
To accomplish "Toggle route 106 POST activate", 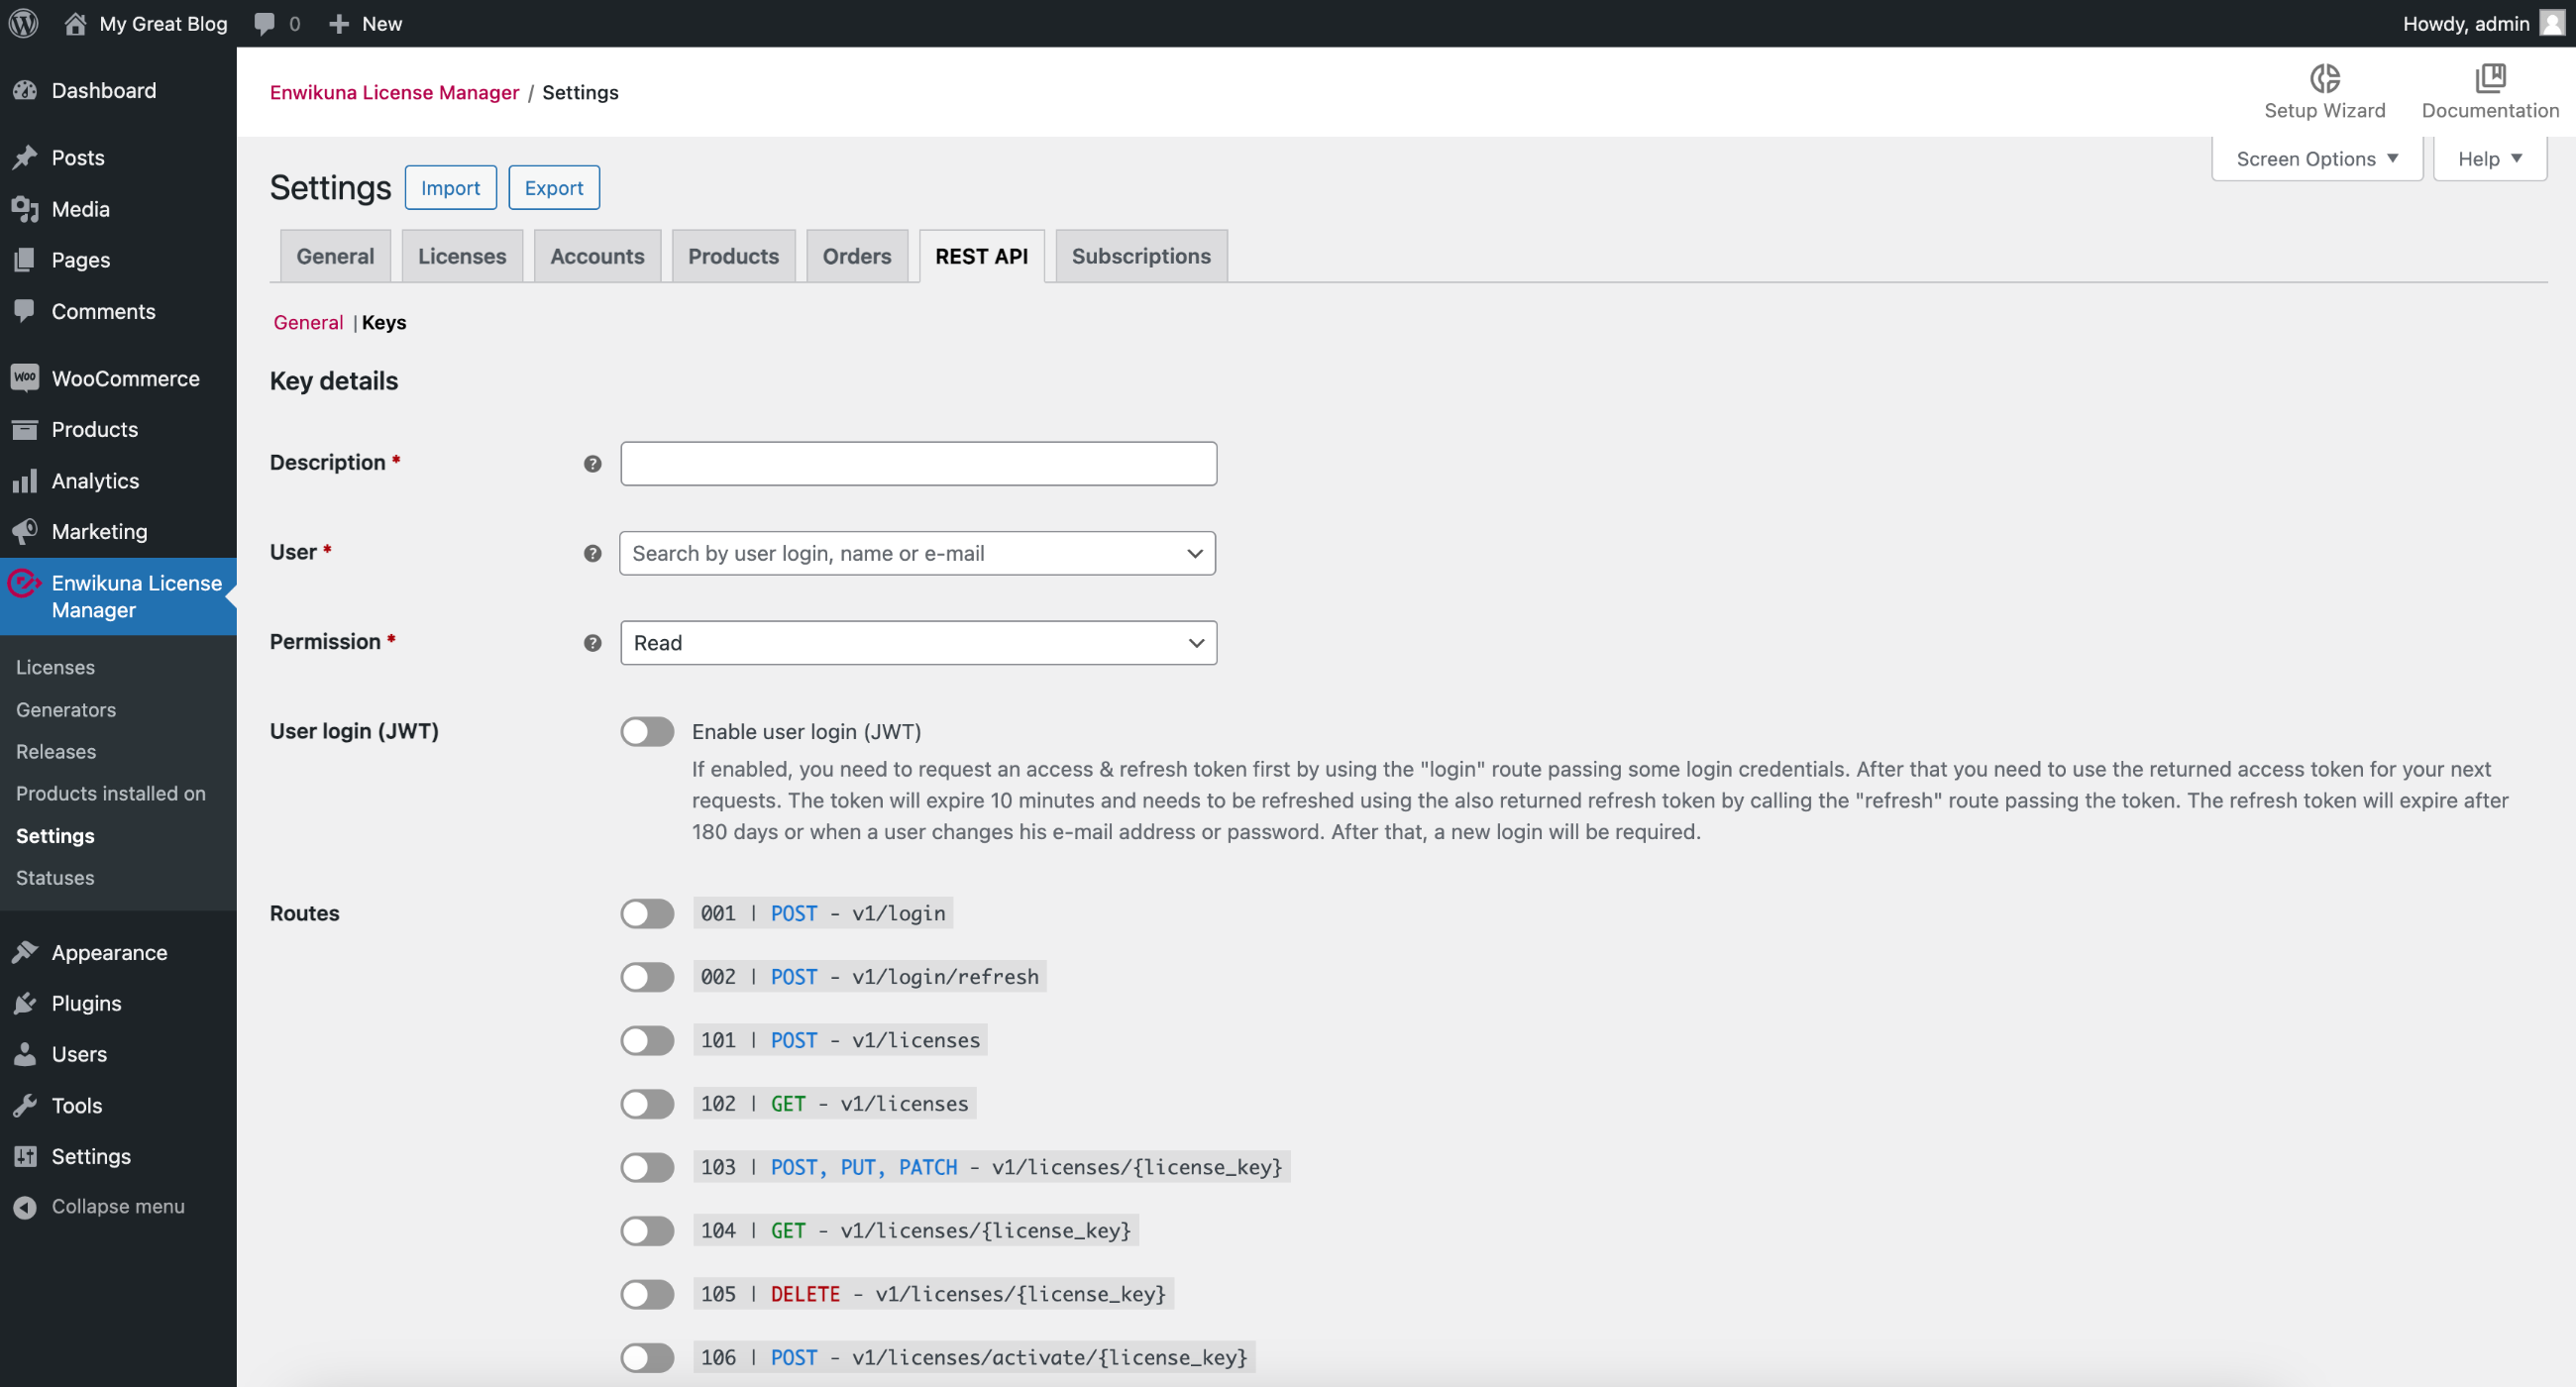I will point(647,1357).
